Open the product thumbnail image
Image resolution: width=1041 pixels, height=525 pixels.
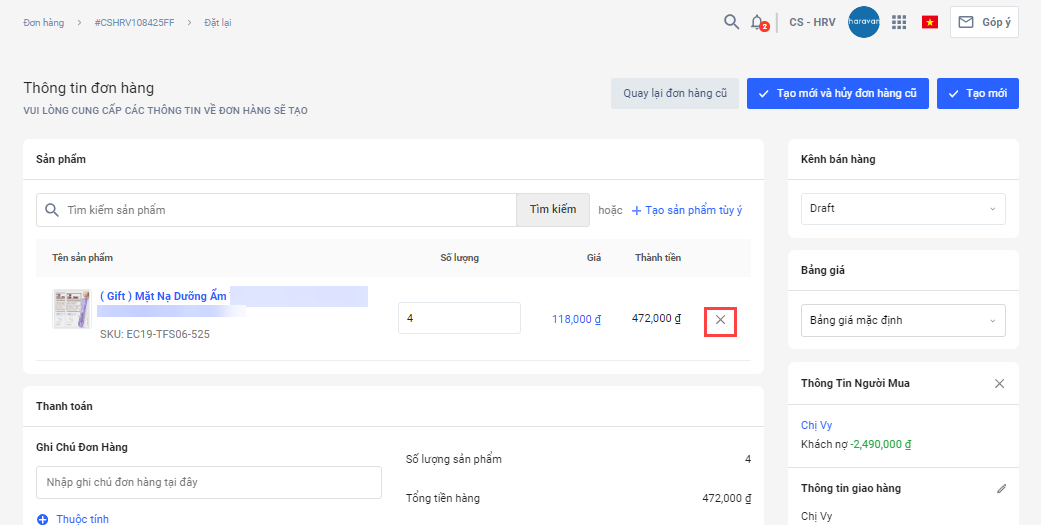coord(71,309)
